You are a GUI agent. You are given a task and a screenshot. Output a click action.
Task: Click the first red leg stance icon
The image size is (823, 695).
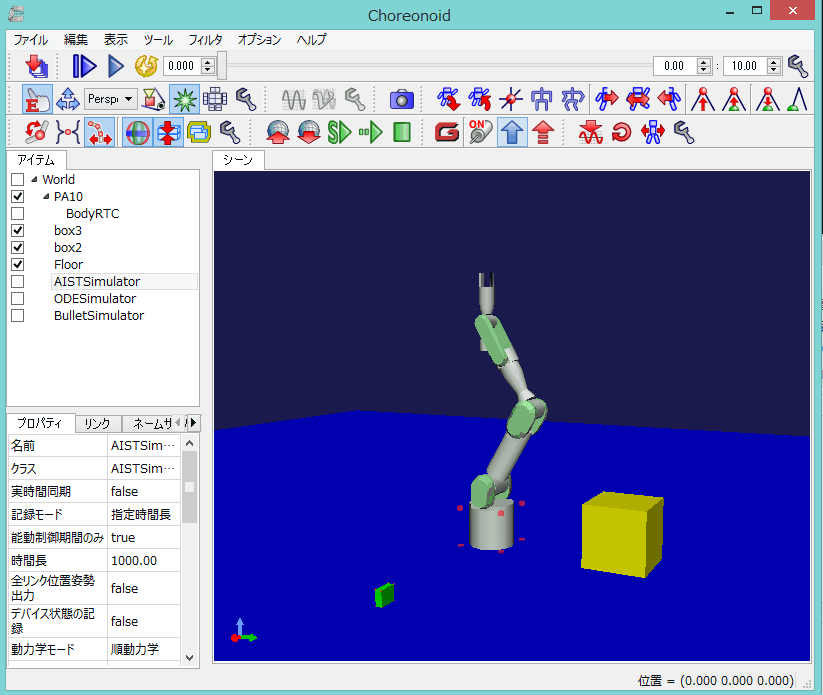point(703,99)
